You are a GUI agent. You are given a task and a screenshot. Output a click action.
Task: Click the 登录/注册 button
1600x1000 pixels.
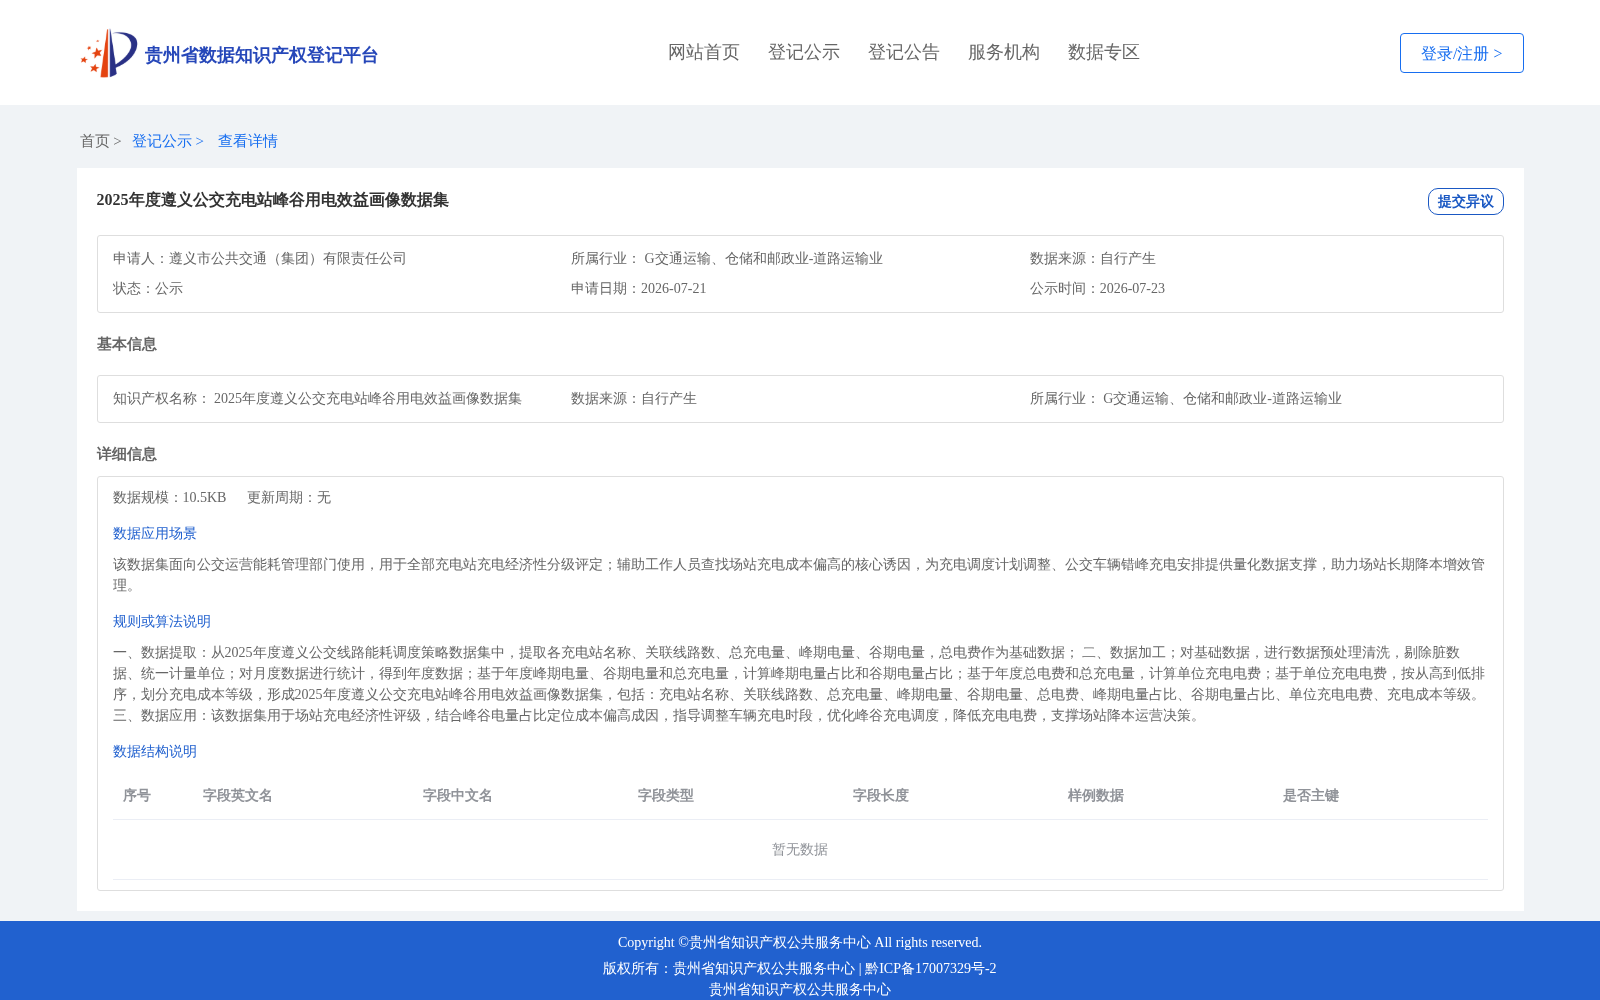pyautogui.click(x=1461, y=53)
